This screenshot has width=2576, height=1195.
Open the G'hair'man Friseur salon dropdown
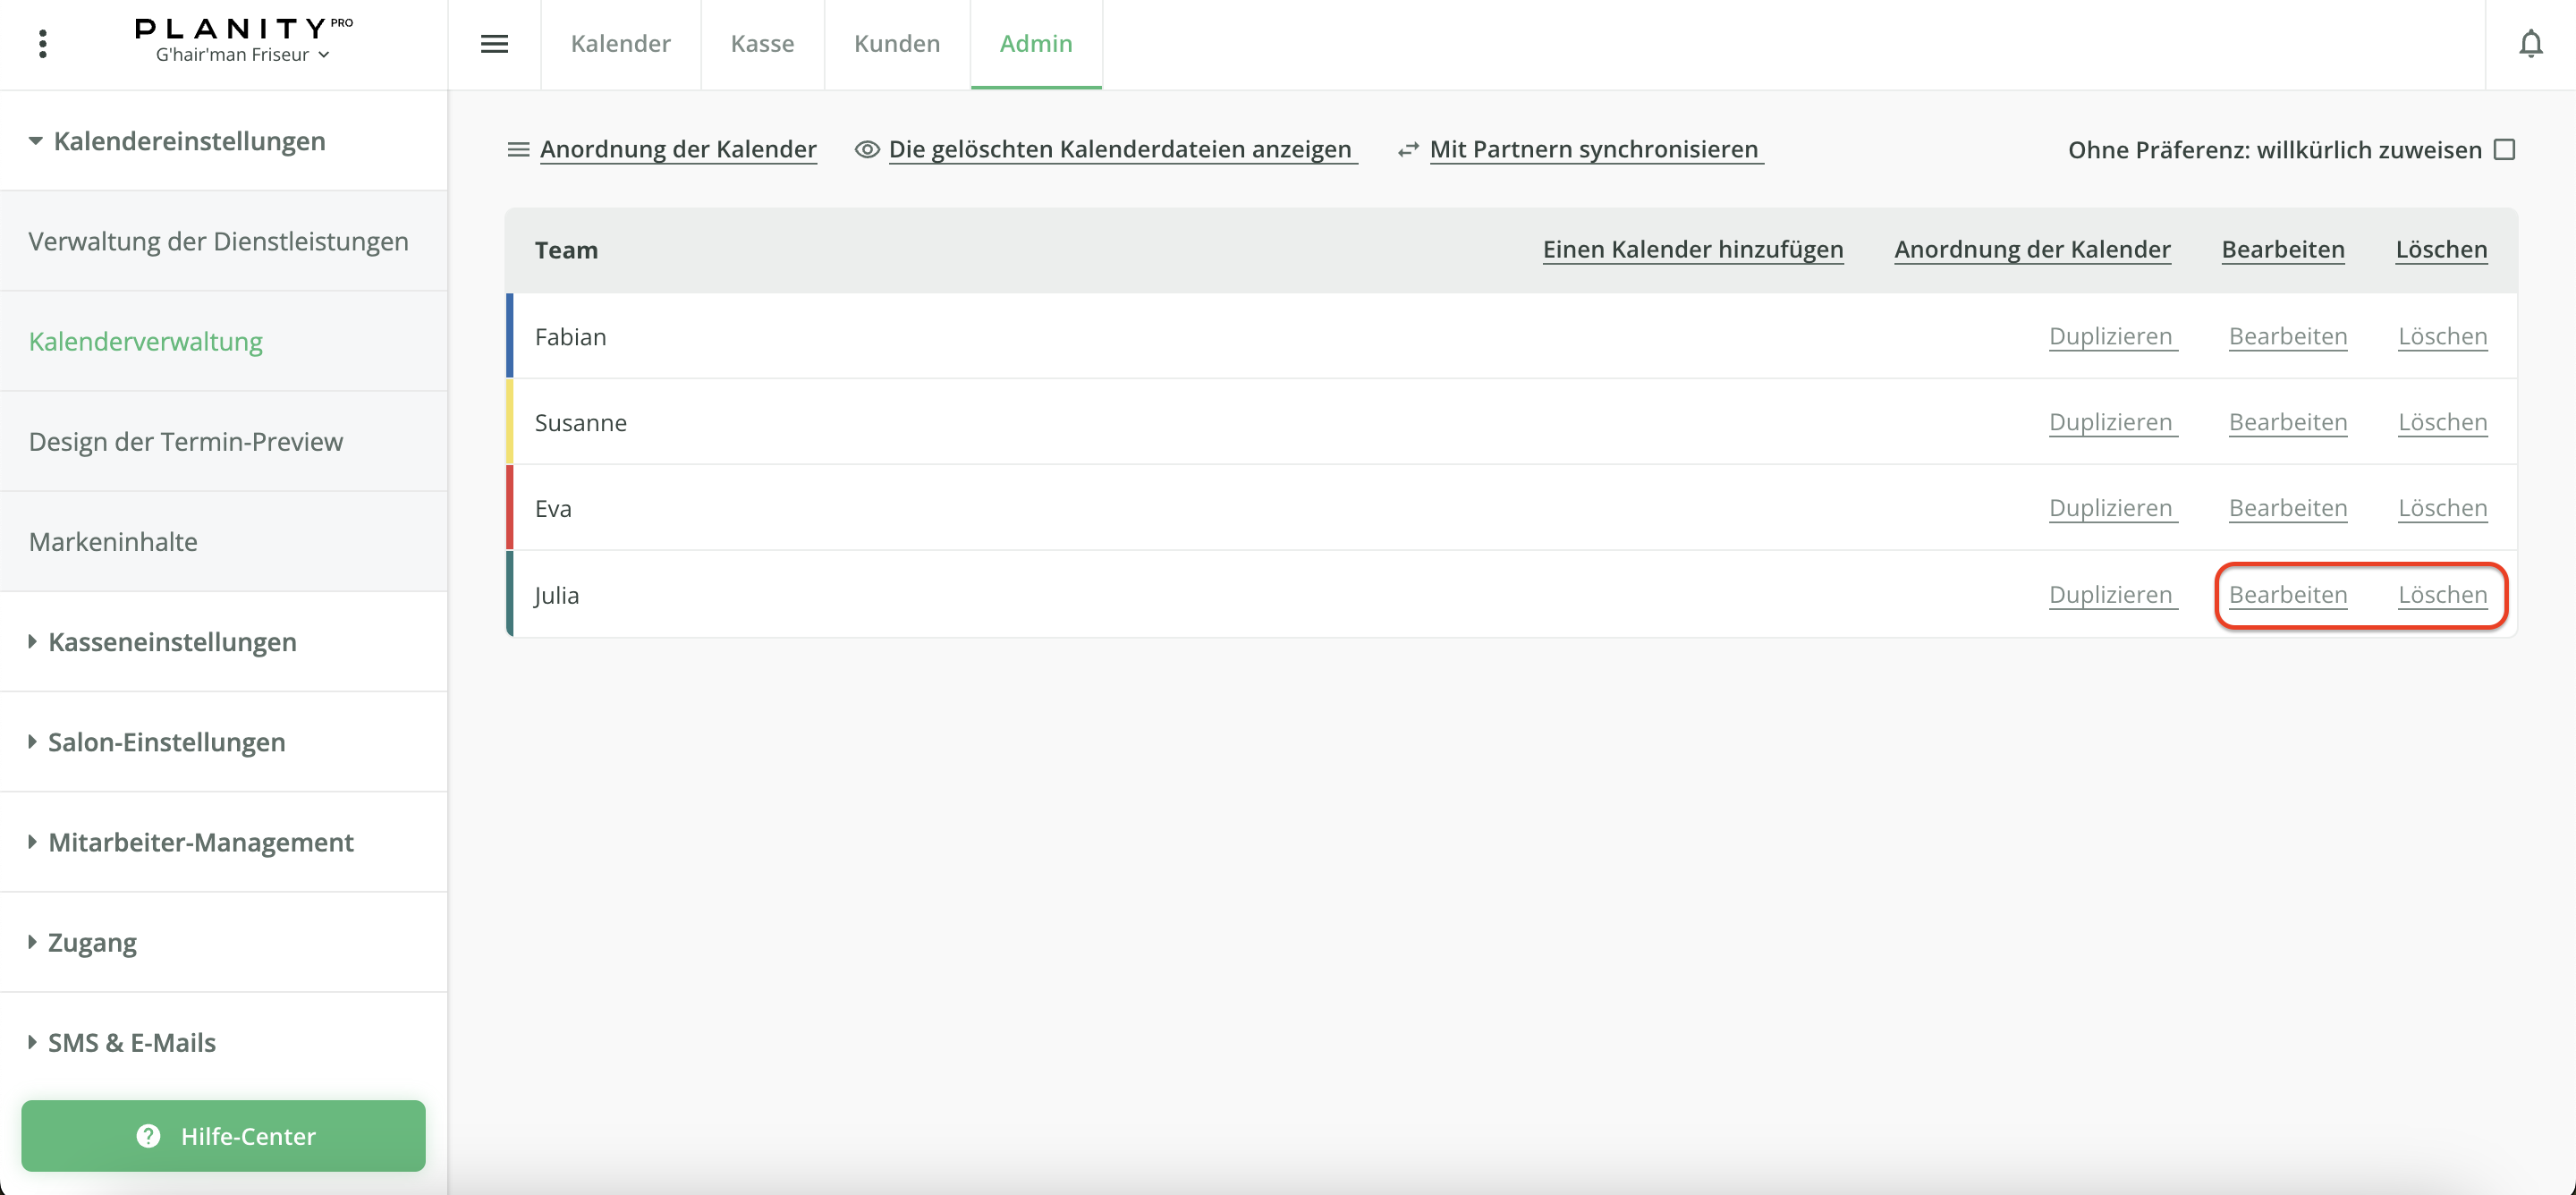point(243,55)
